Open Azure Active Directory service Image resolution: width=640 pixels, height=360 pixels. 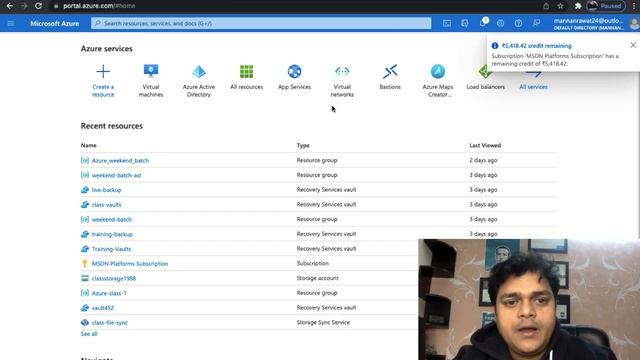(x=199, y=81)
